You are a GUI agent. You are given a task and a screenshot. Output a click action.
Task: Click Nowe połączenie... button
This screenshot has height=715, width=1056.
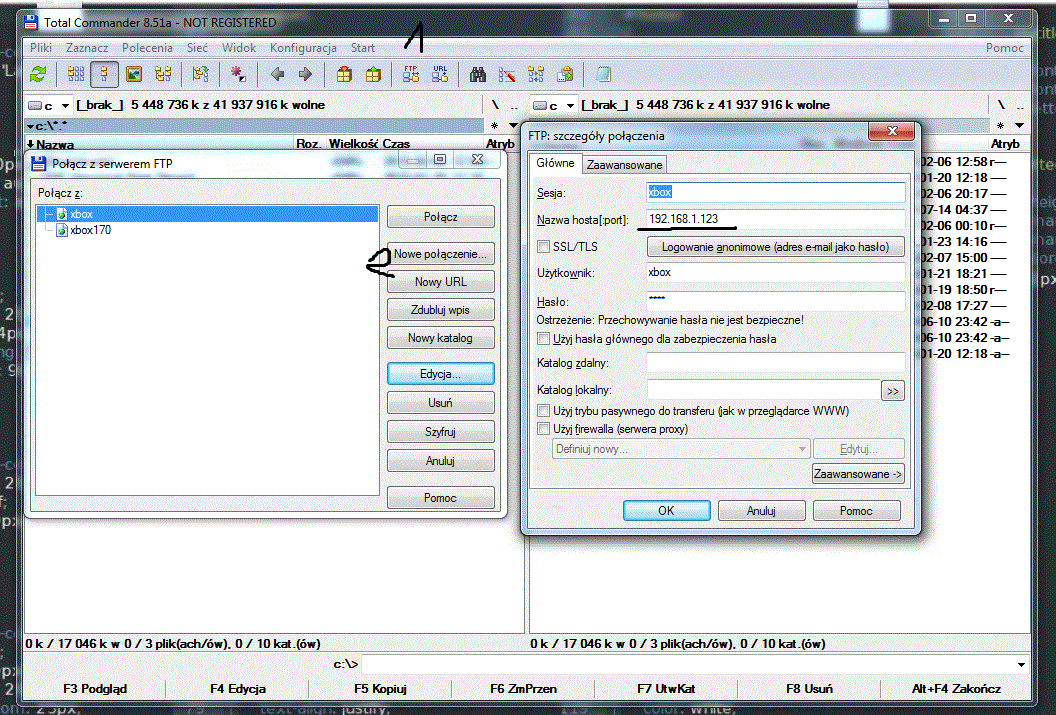coord(440,254)
